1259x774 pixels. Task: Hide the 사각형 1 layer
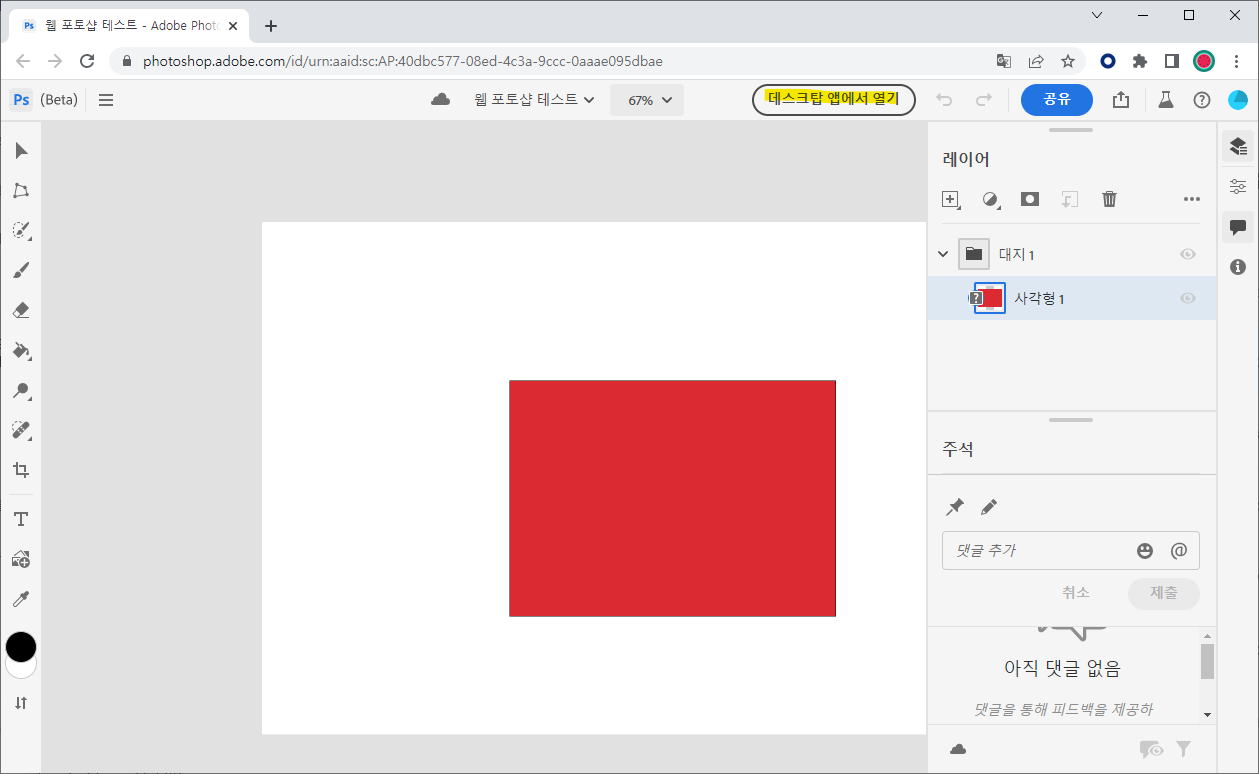1187,297
